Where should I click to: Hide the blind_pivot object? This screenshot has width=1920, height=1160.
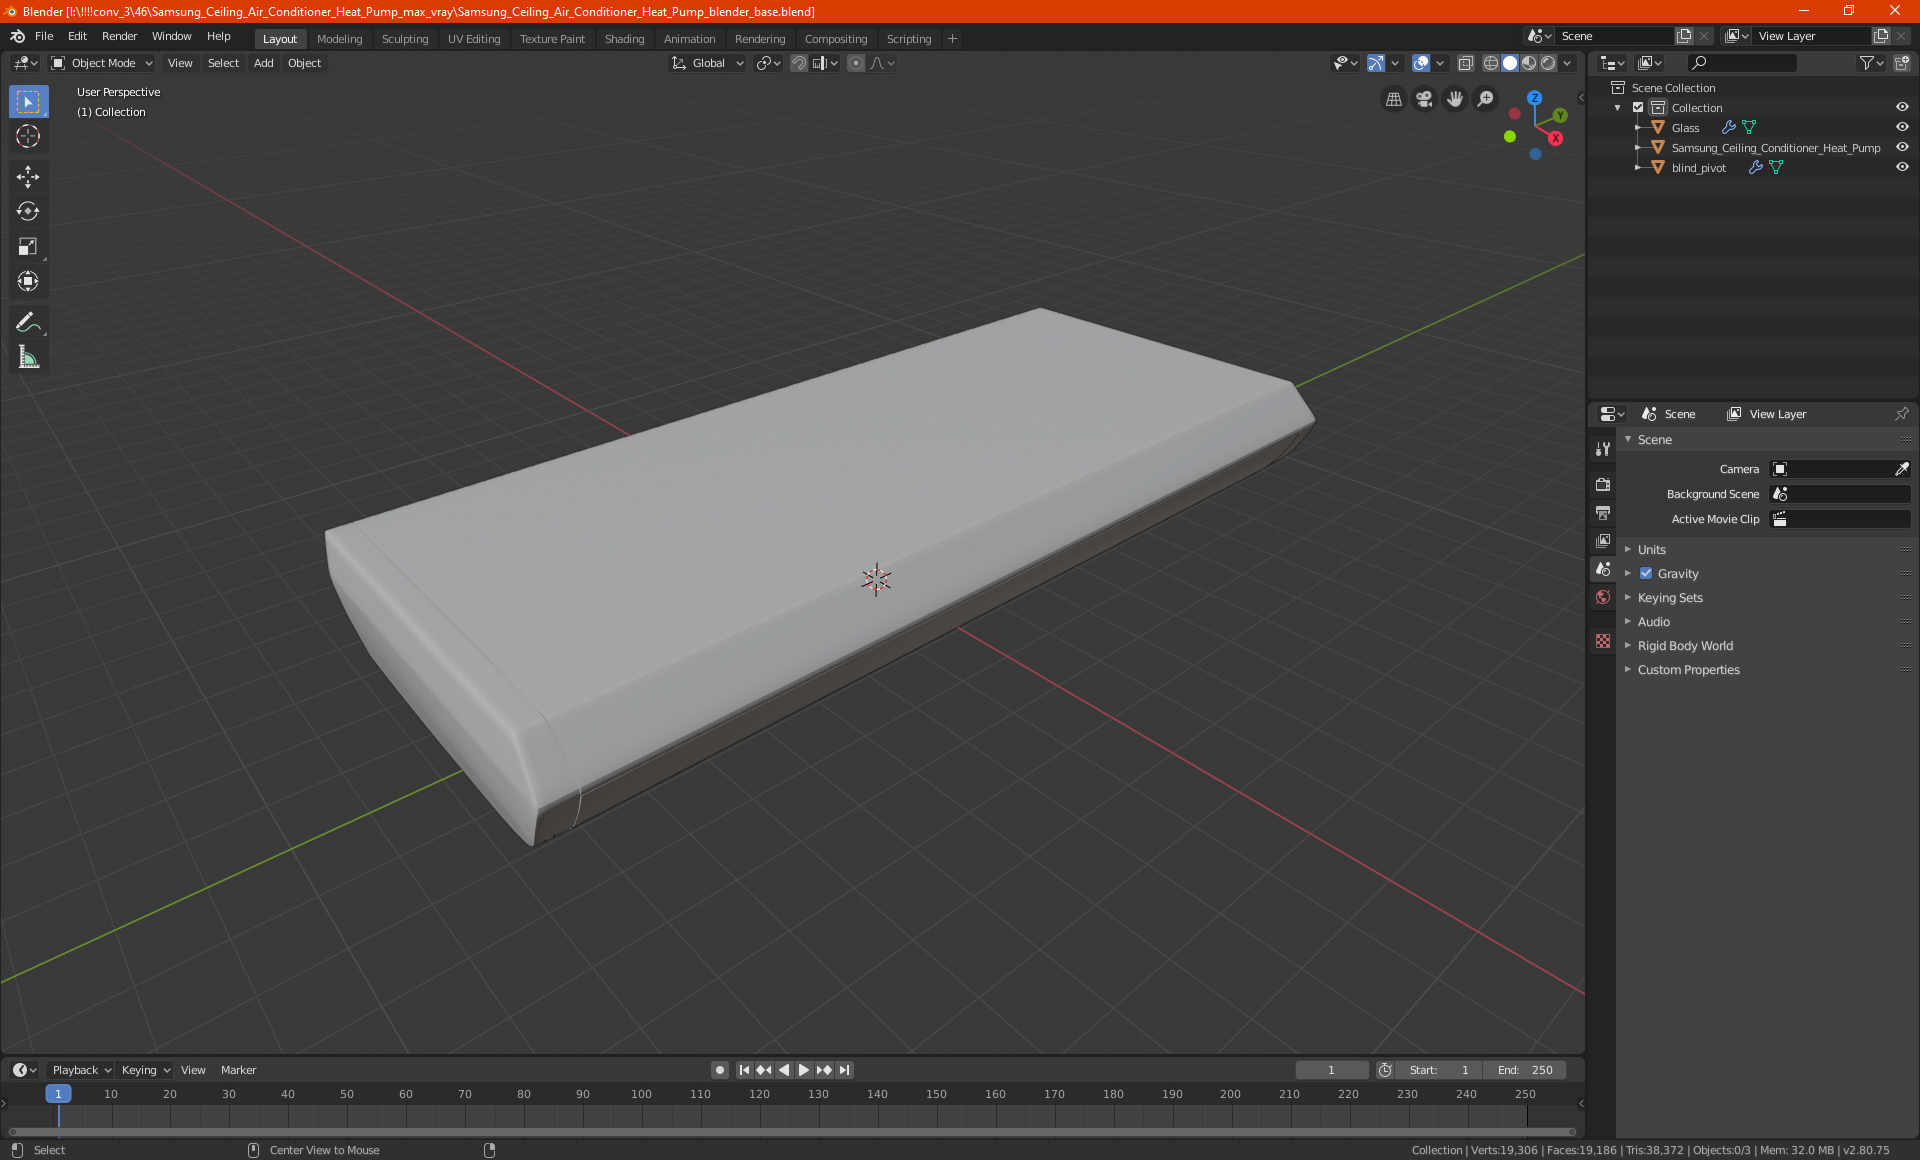(1902, 168)
